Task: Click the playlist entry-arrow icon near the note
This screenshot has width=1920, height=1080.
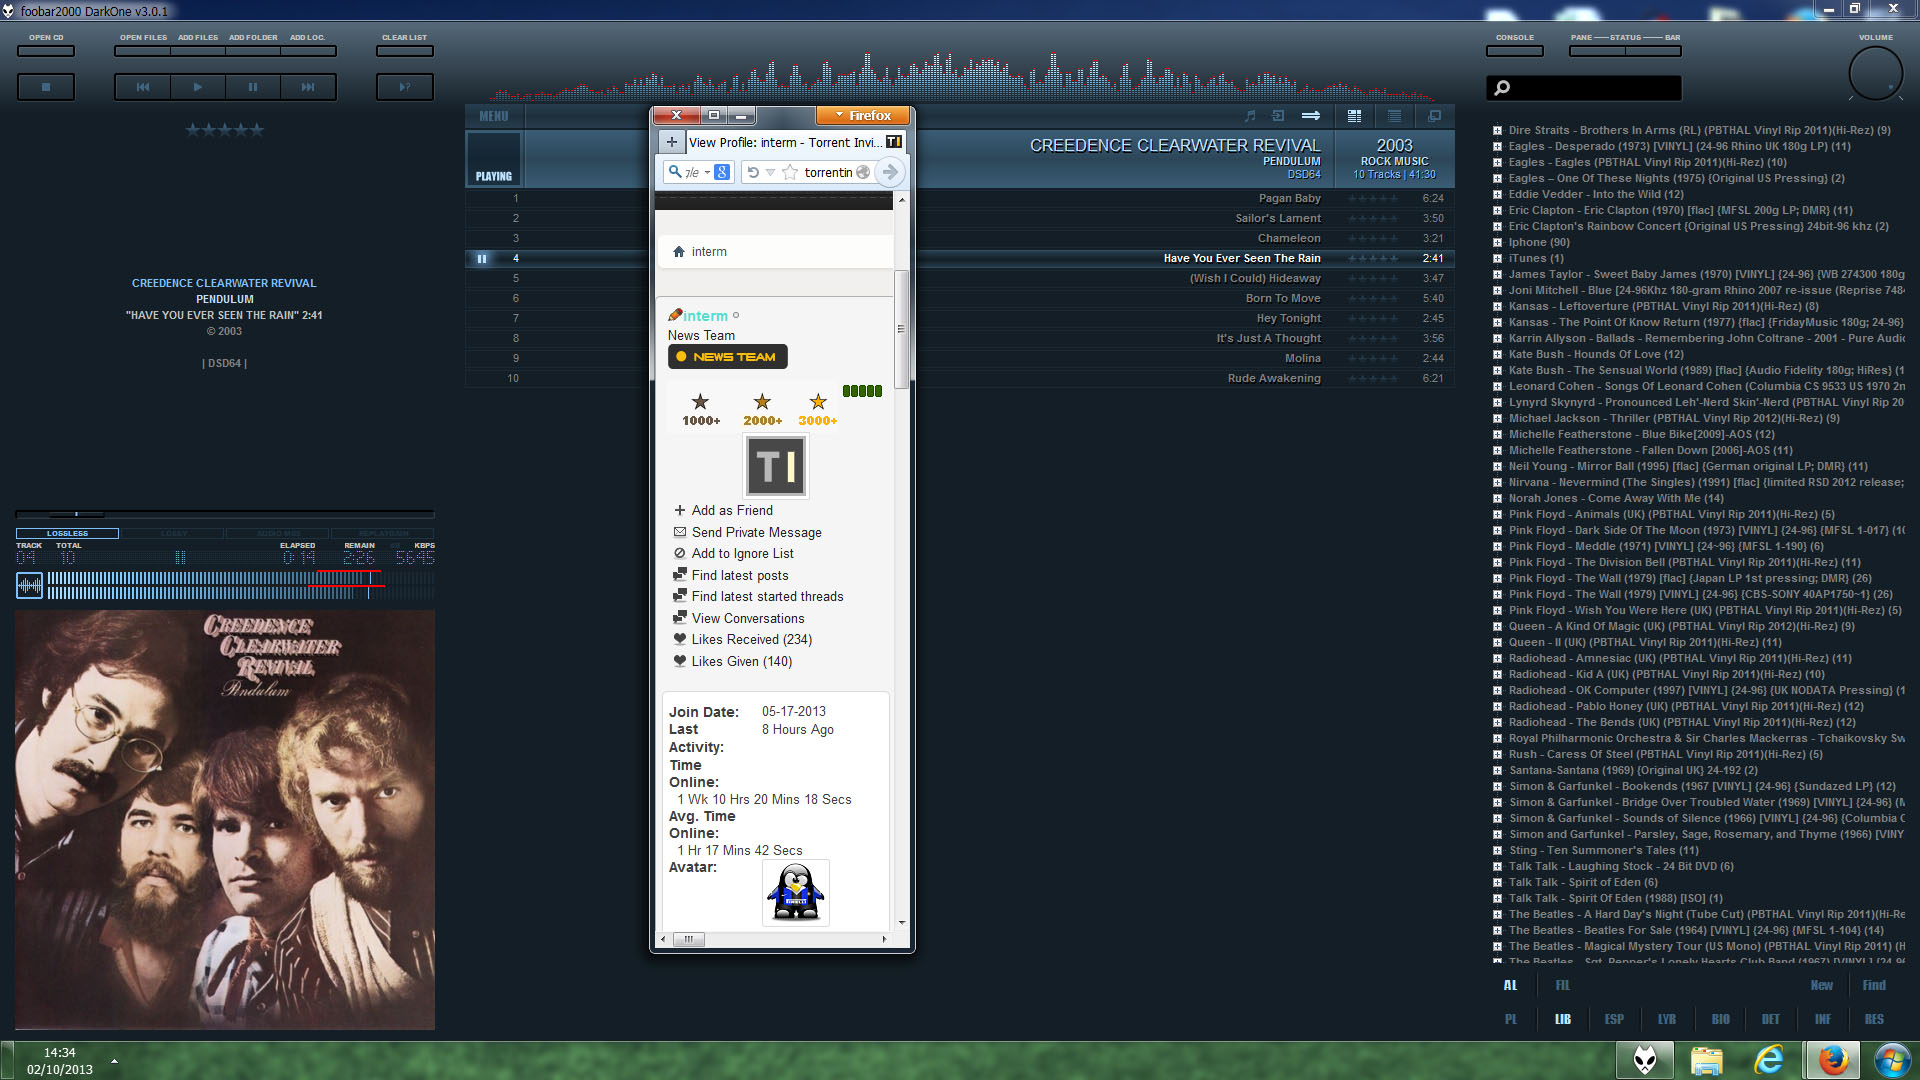Action: [x=1278, y=116]
